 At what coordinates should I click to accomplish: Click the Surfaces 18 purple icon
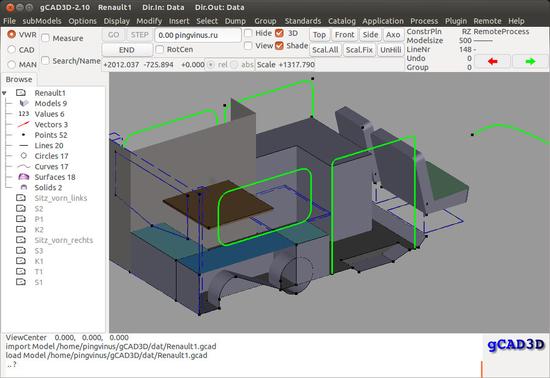[24, 177]
